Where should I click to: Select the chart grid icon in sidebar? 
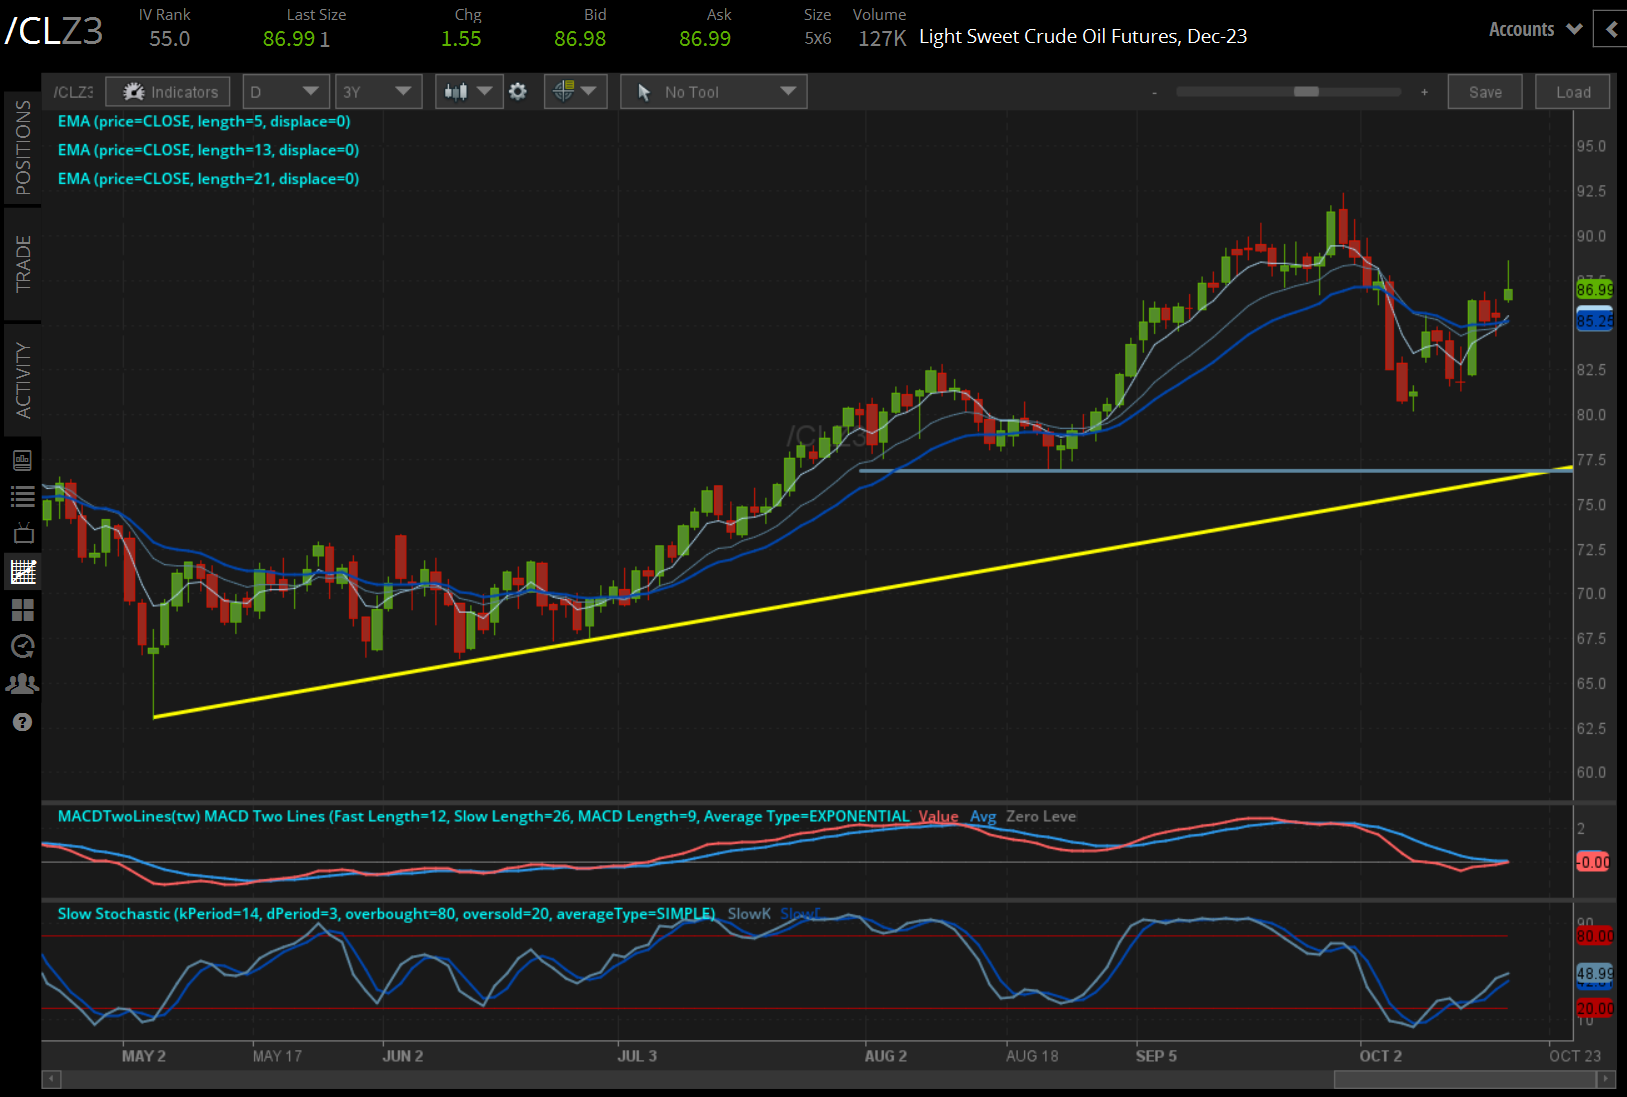(22, 572)
